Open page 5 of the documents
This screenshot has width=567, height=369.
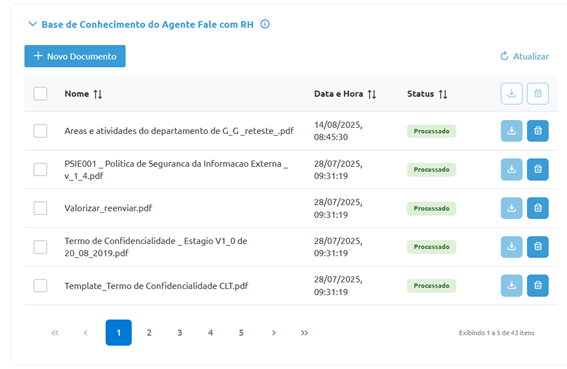(x=241, y=332)
